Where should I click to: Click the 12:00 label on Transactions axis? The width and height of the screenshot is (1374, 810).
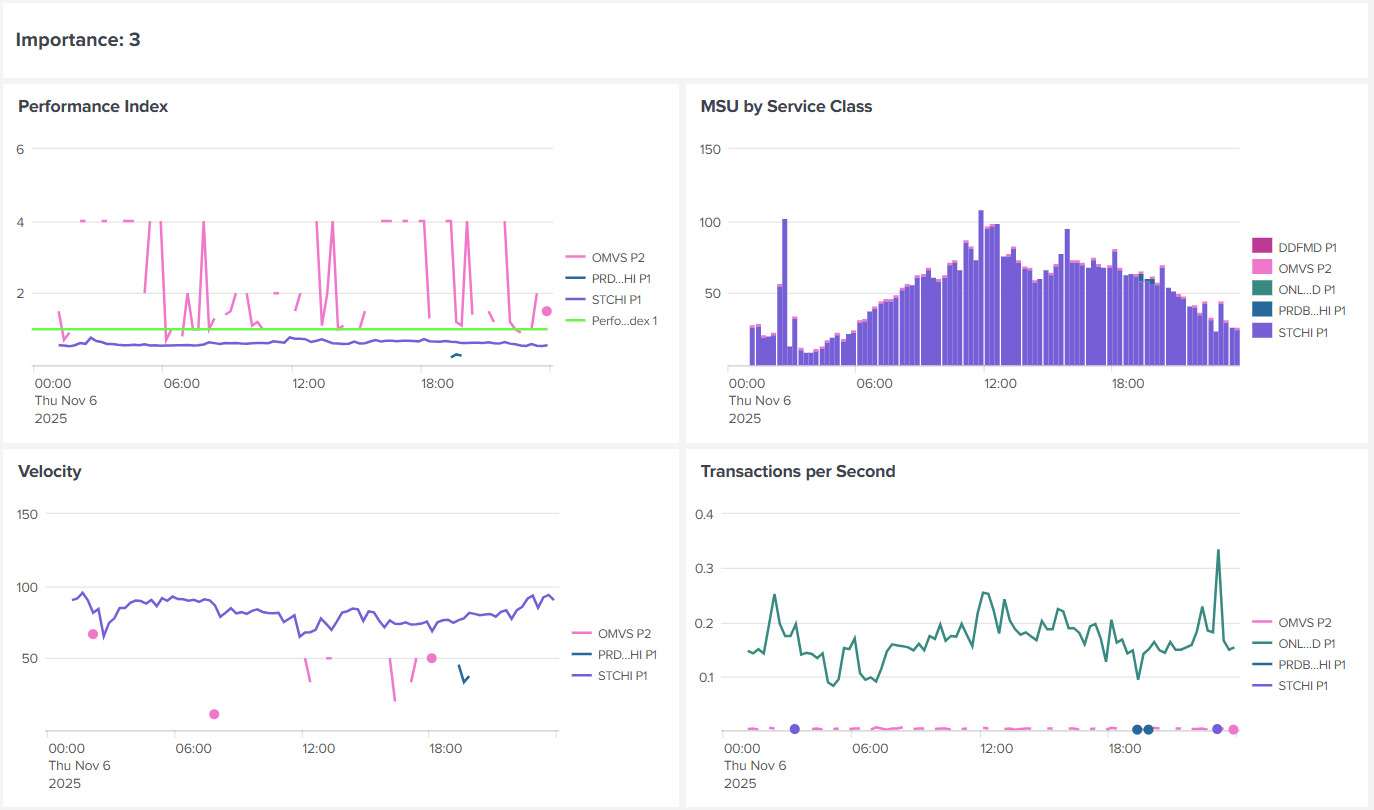tap(997, 748)
